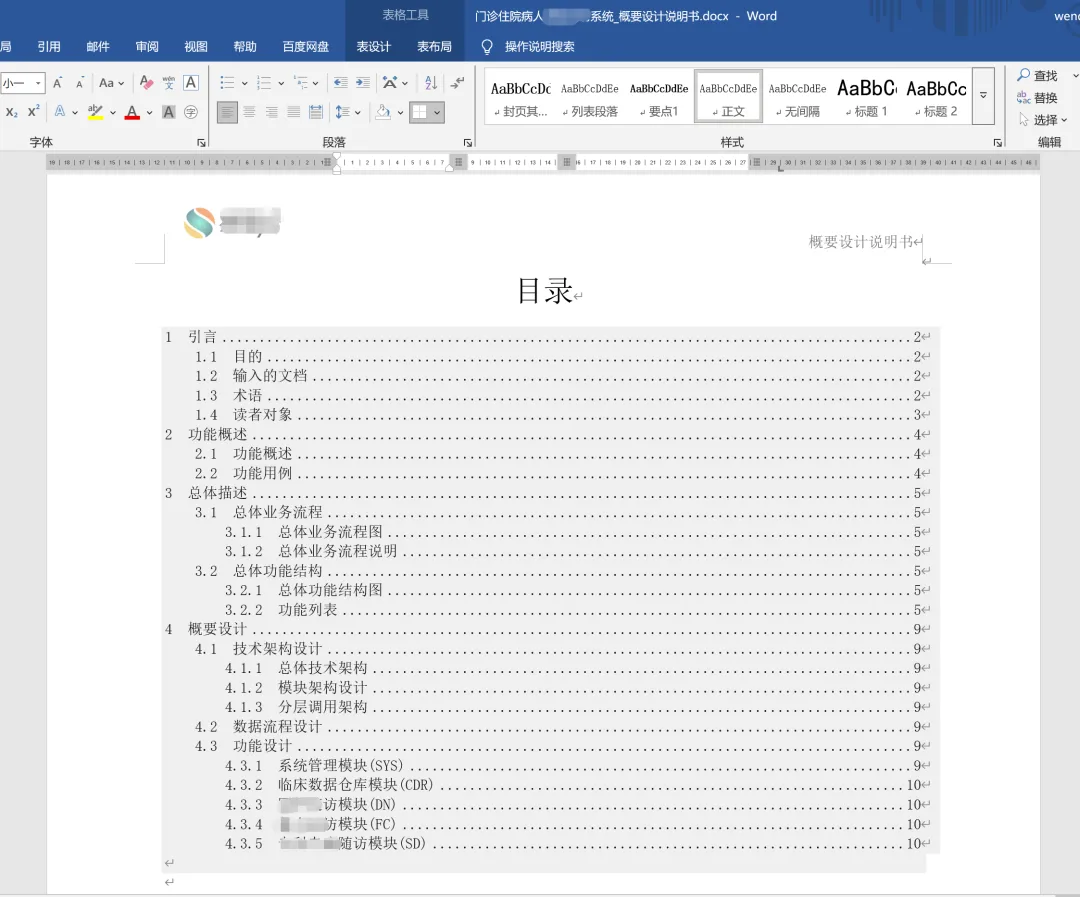The width and height of the screenshot is (1080, 897).
Task: Switch to 视图 tab
Action: click(x=196, y=46)
